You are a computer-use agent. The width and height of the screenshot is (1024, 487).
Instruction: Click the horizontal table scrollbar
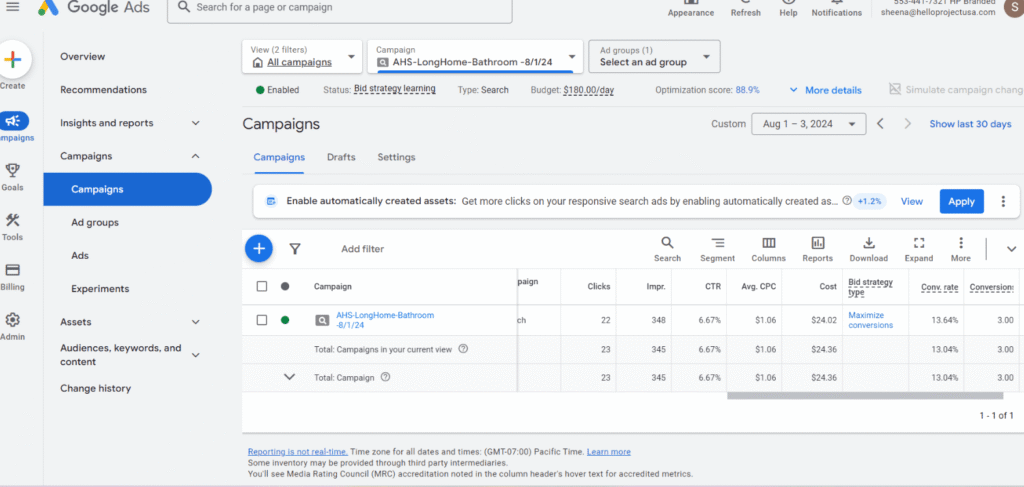click(865, 396)
